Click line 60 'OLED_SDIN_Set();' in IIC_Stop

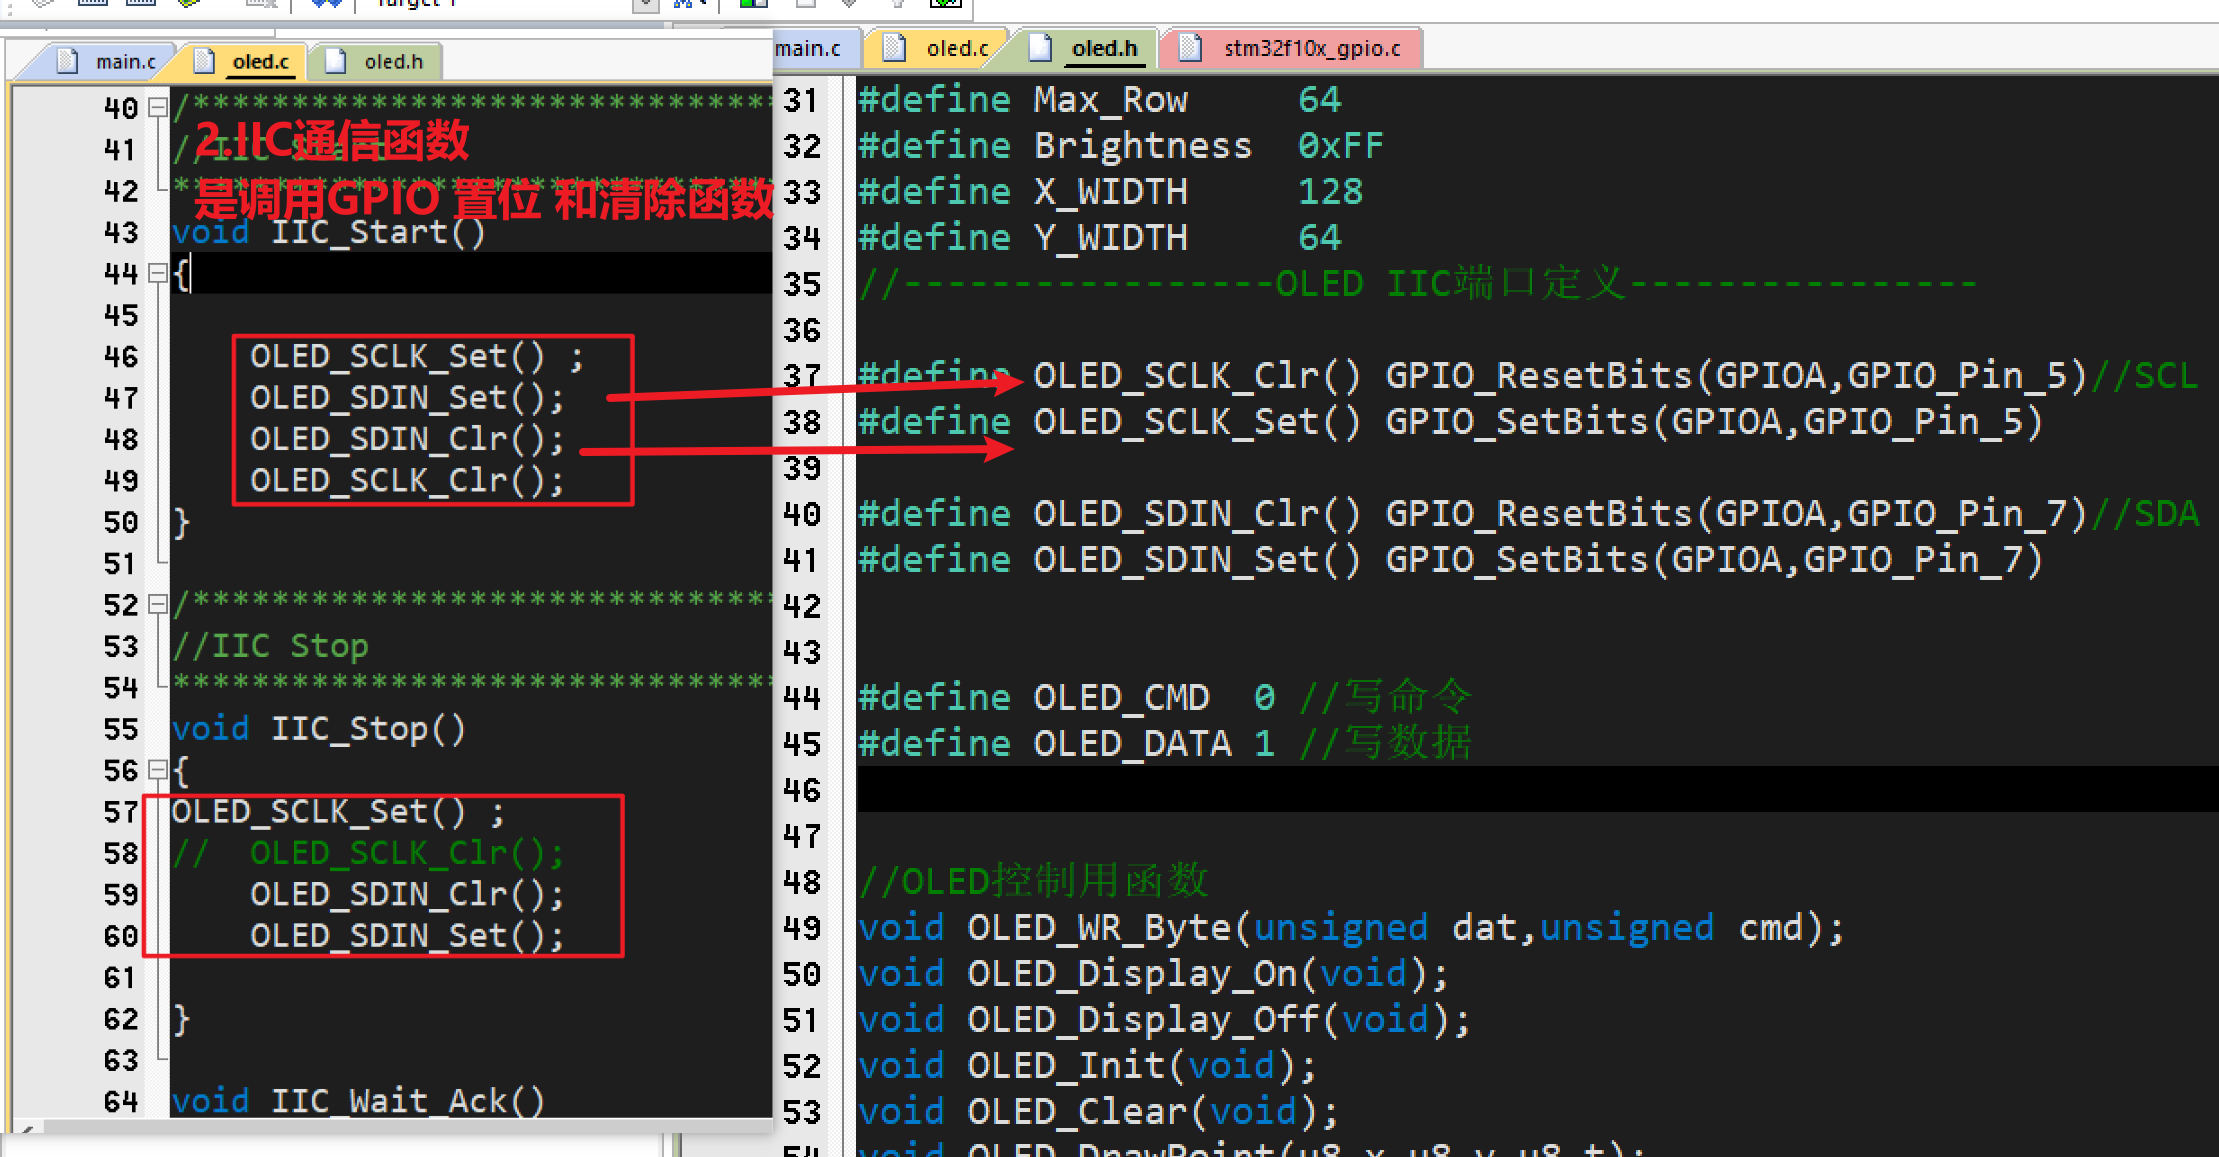407,936
